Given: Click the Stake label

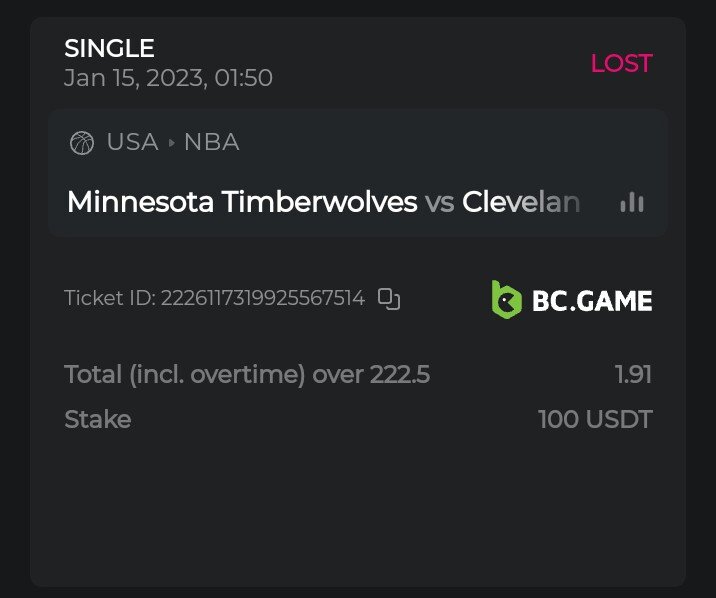Looking at the screenshot, I should (97, 419).
